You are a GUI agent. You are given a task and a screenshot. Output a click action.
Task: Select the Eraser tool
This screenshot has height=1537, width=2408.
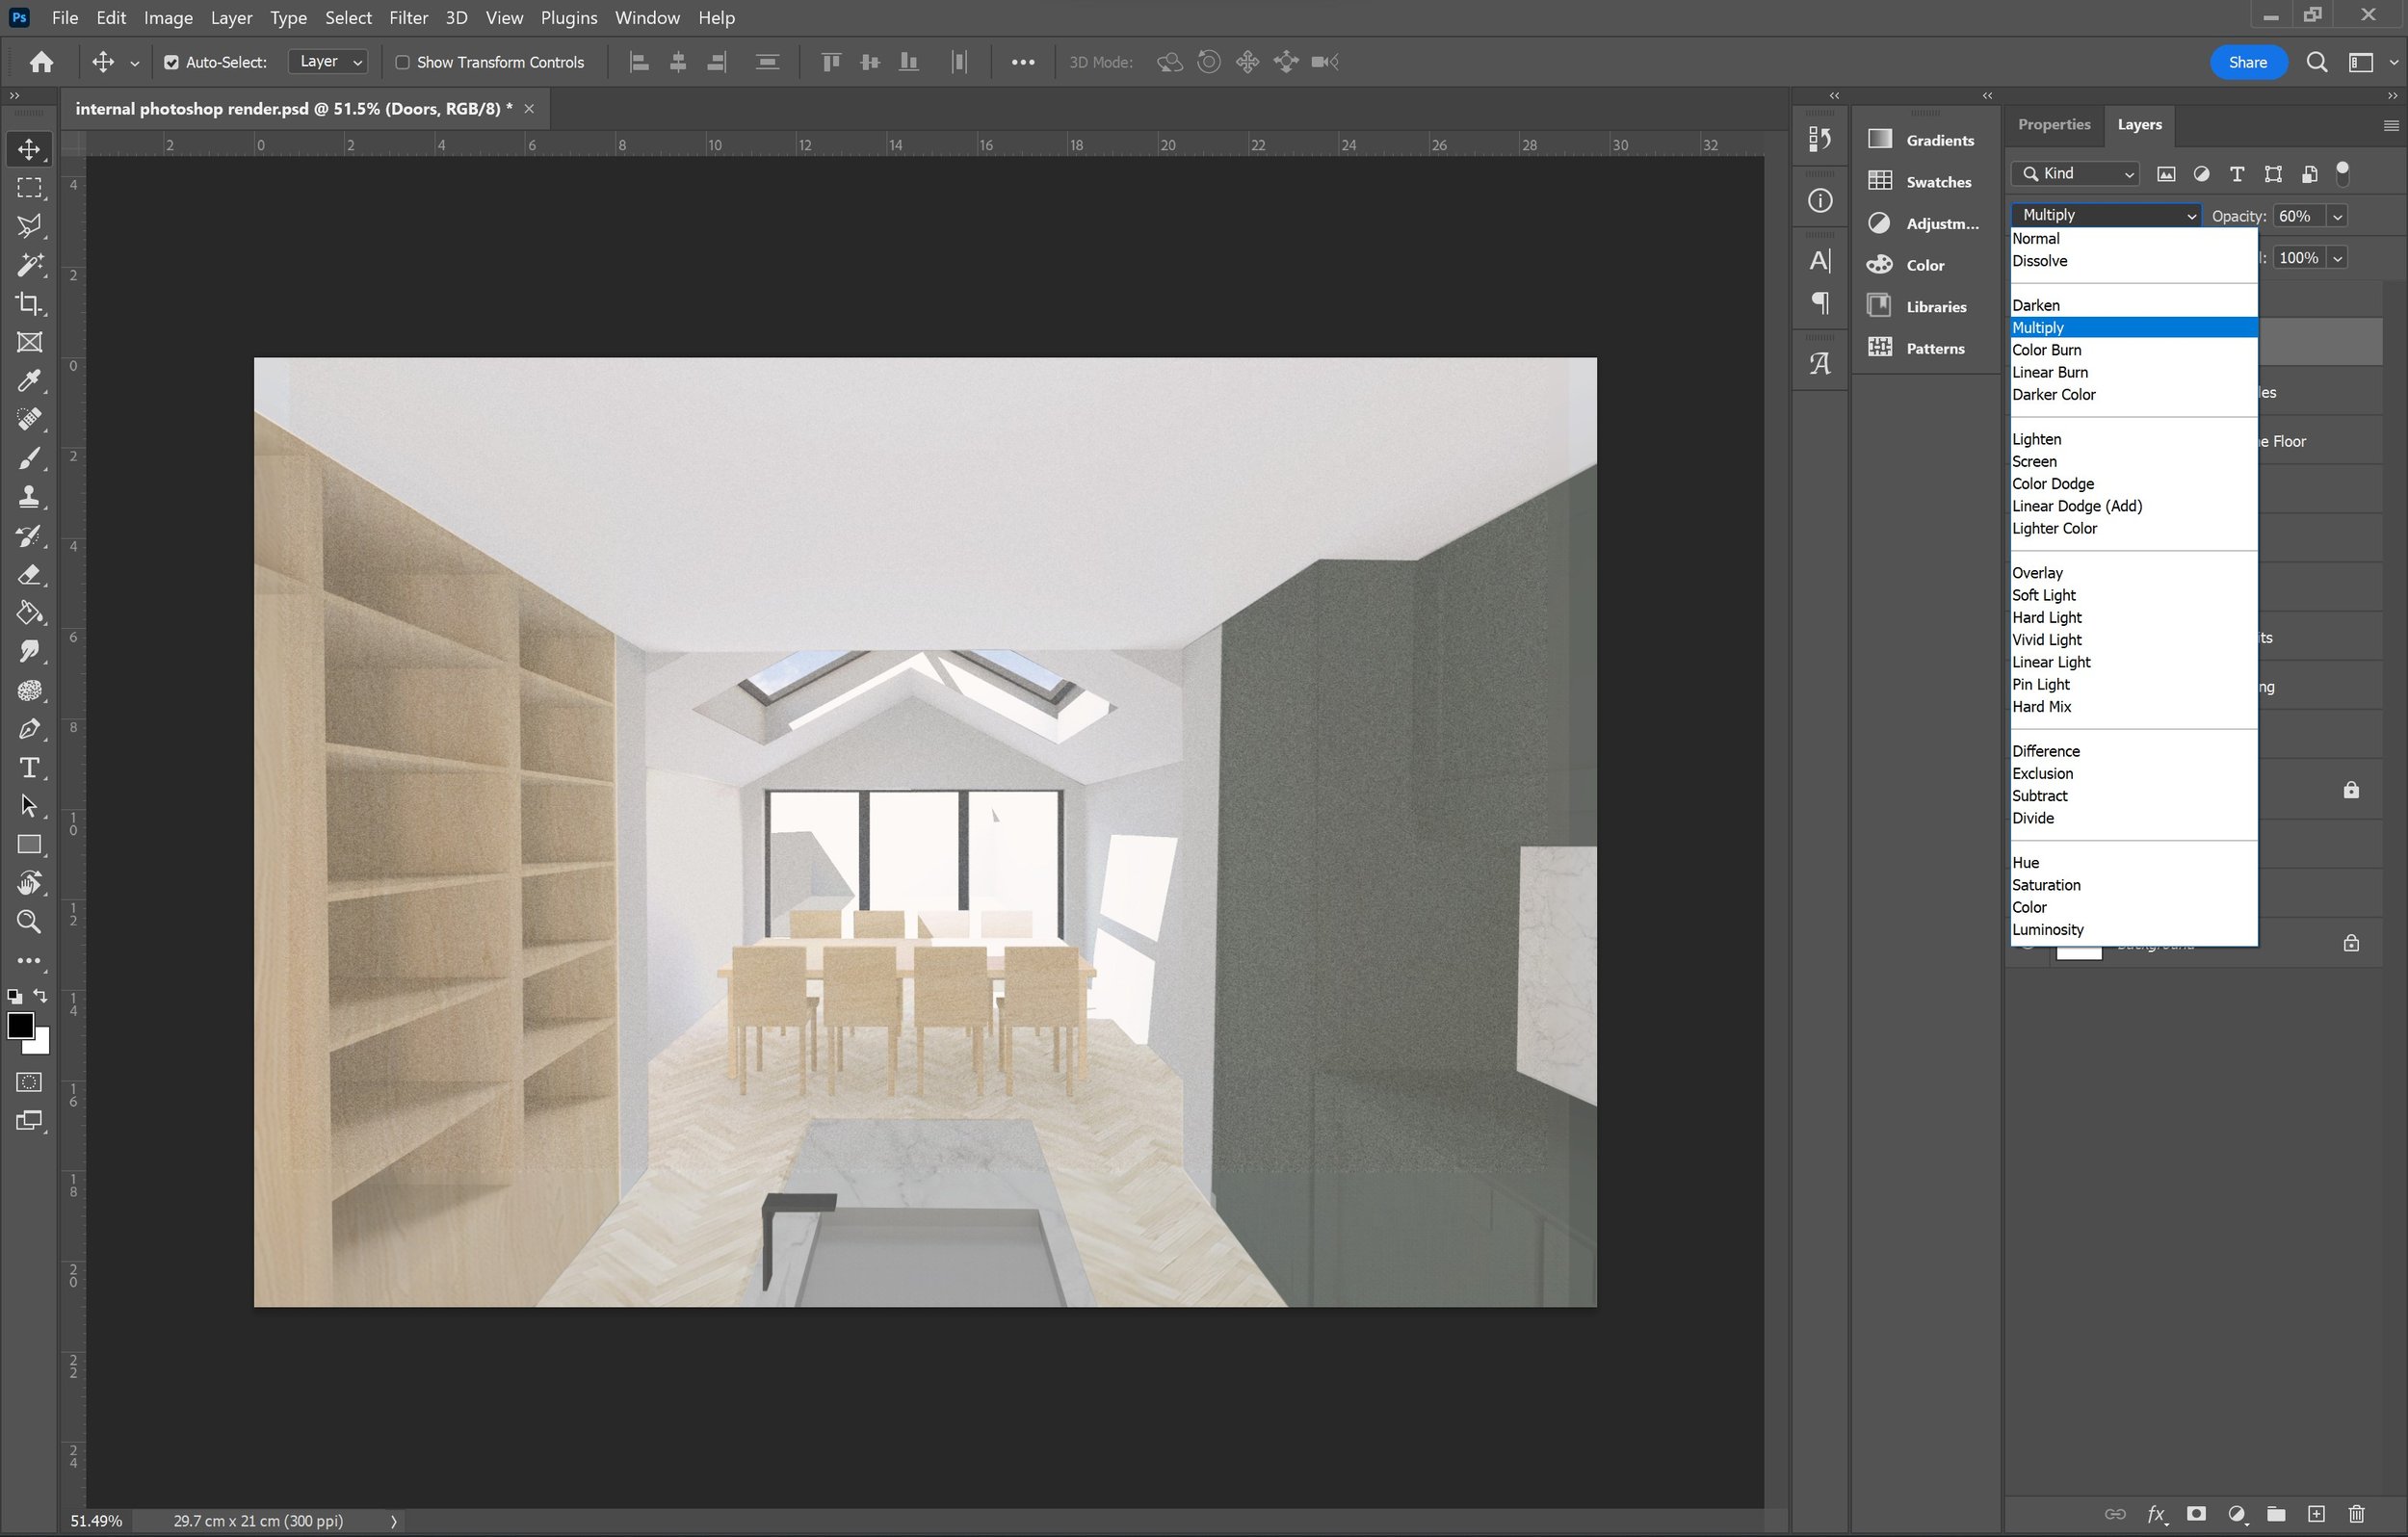coord(29,574)
